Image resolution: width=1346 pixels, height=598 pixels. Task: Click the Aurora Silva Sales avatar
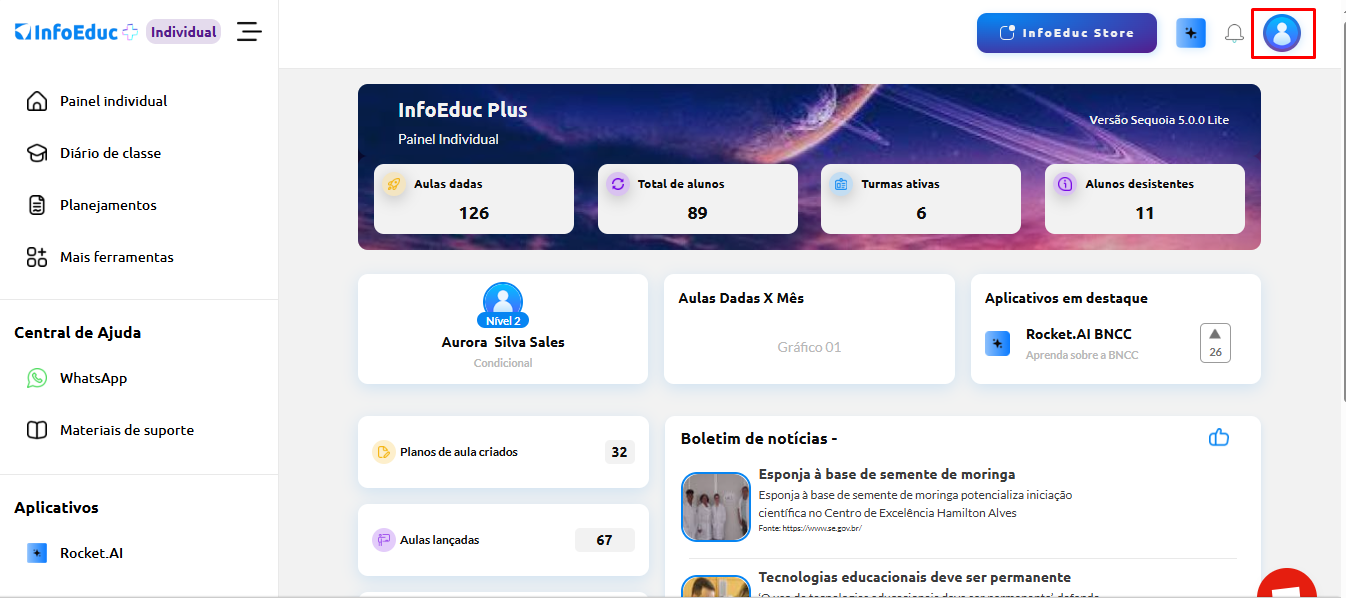click(503, 300)
